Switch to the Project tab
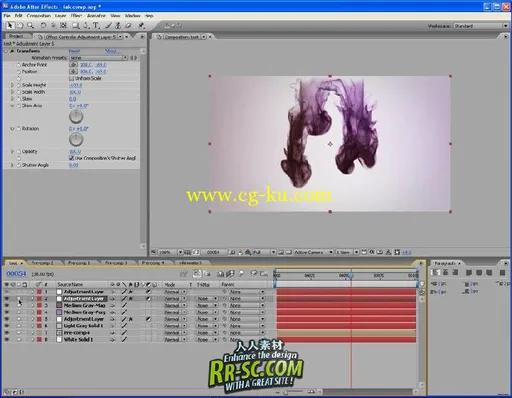Viewport: 512px width, 398px height. 16,36
